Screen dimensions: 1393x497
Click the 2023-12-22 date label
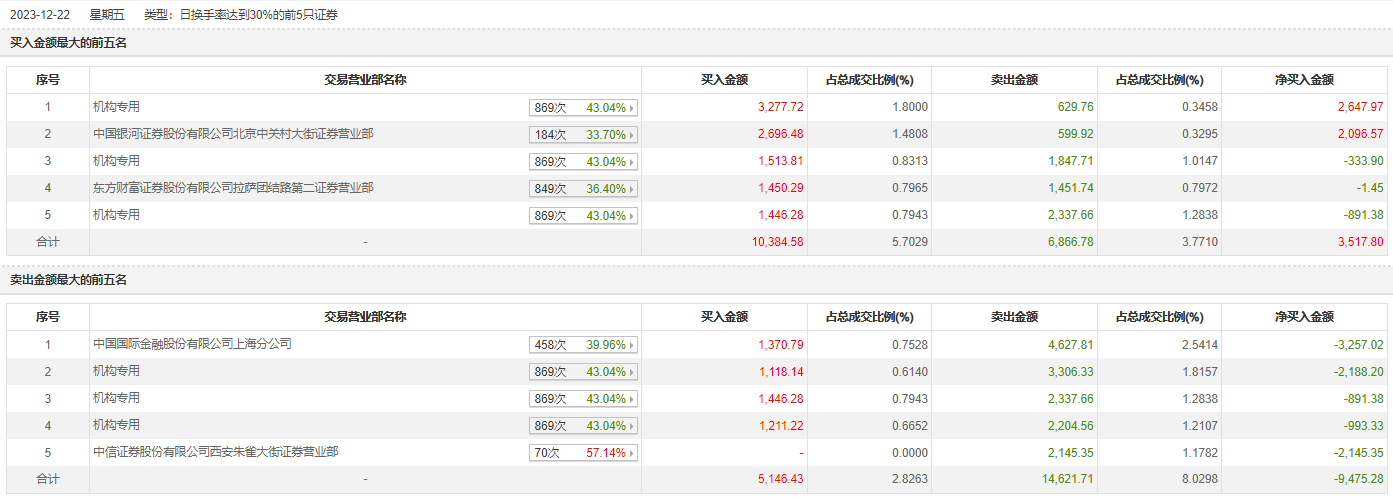click(x=38, y=14)
